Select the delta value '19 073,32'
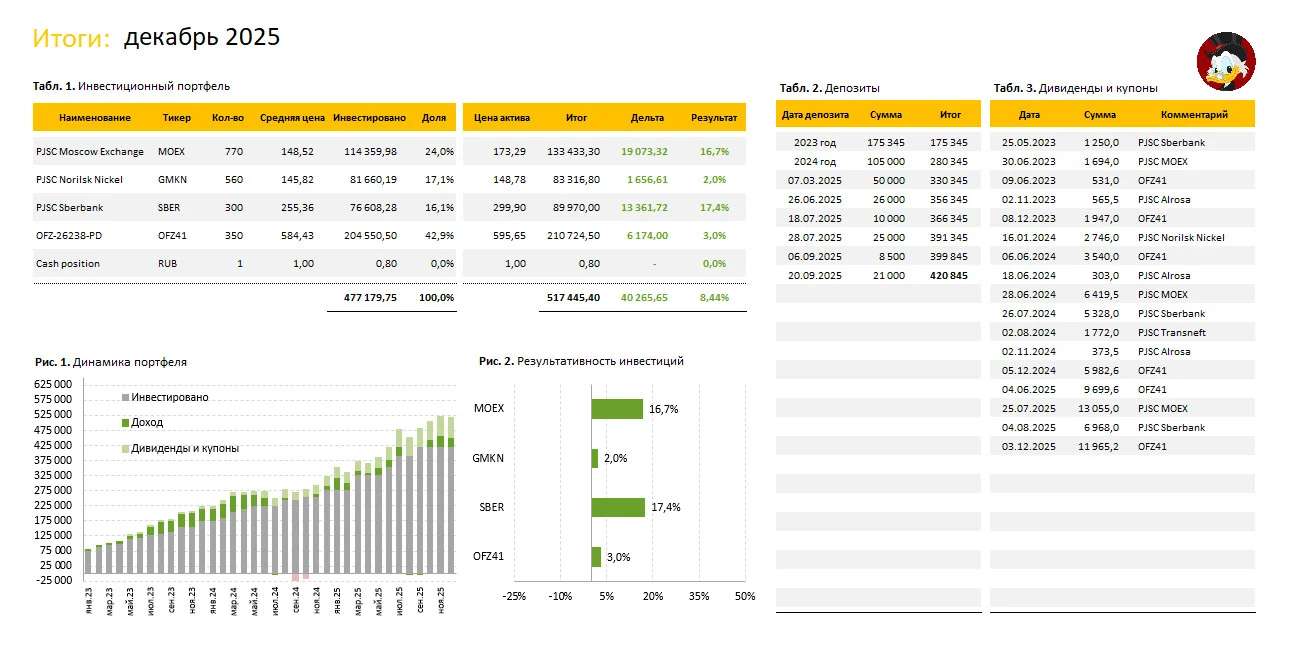The width and height of the screenshot is (1289, 660). coord(644,152)
